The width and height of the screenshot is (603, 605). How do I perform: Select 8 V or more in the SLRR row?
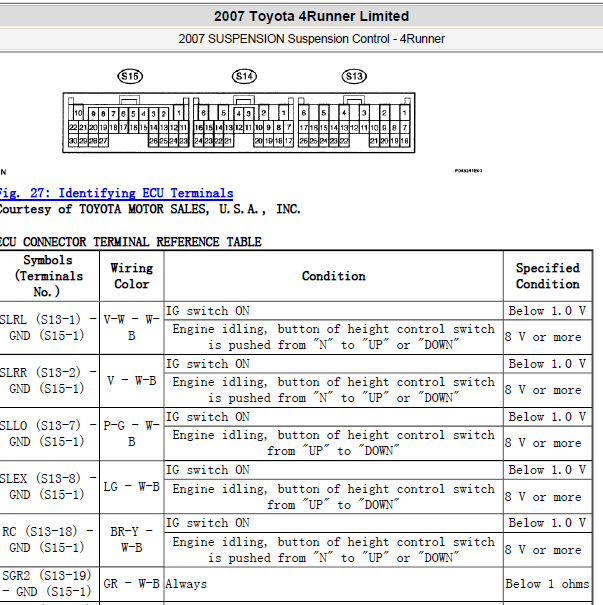tap(548, 390)
